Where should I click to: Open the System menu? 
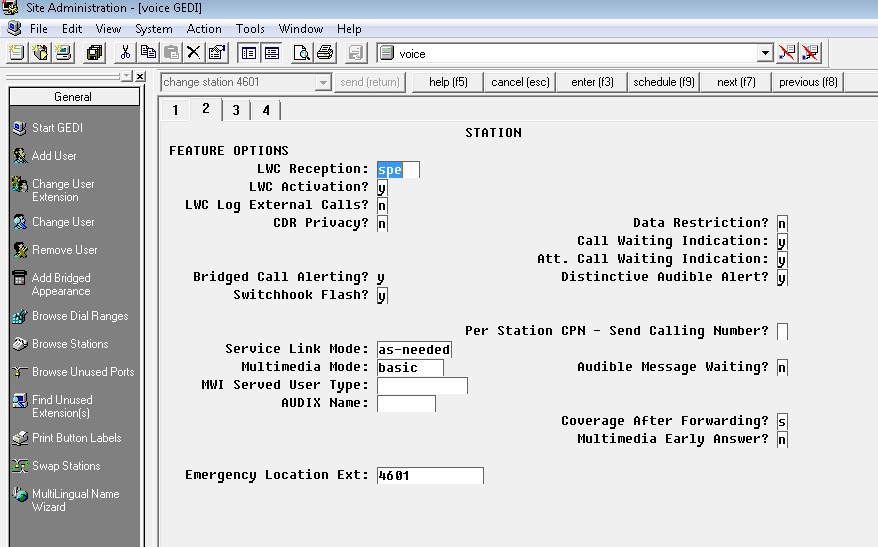[153, 29]
